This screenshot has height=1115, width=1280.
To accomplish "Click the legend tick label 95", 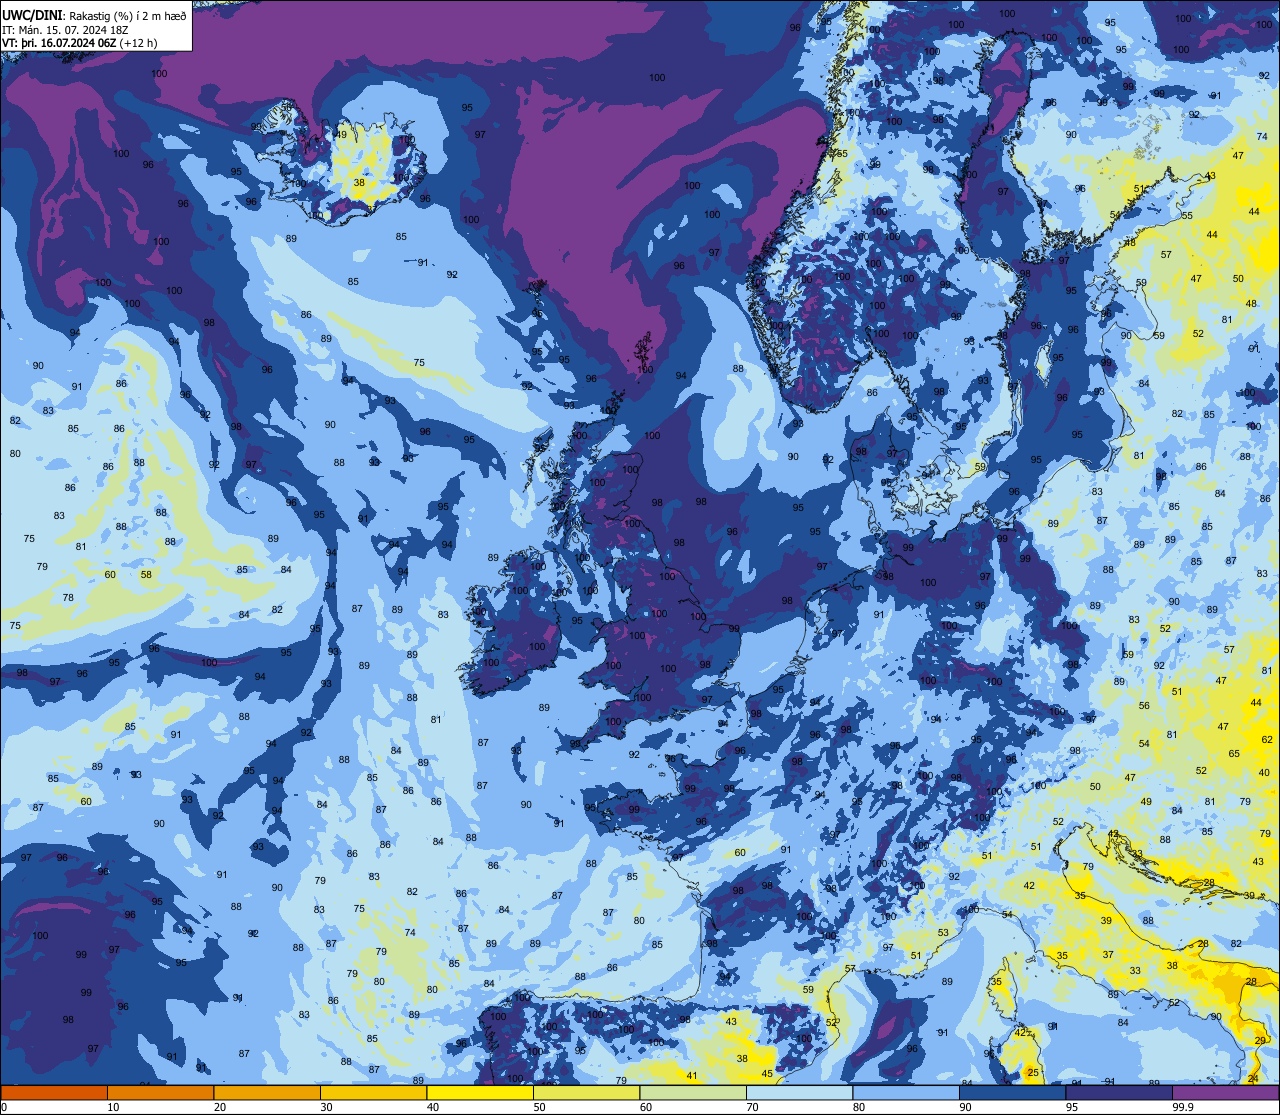I will [1071, 1107].
